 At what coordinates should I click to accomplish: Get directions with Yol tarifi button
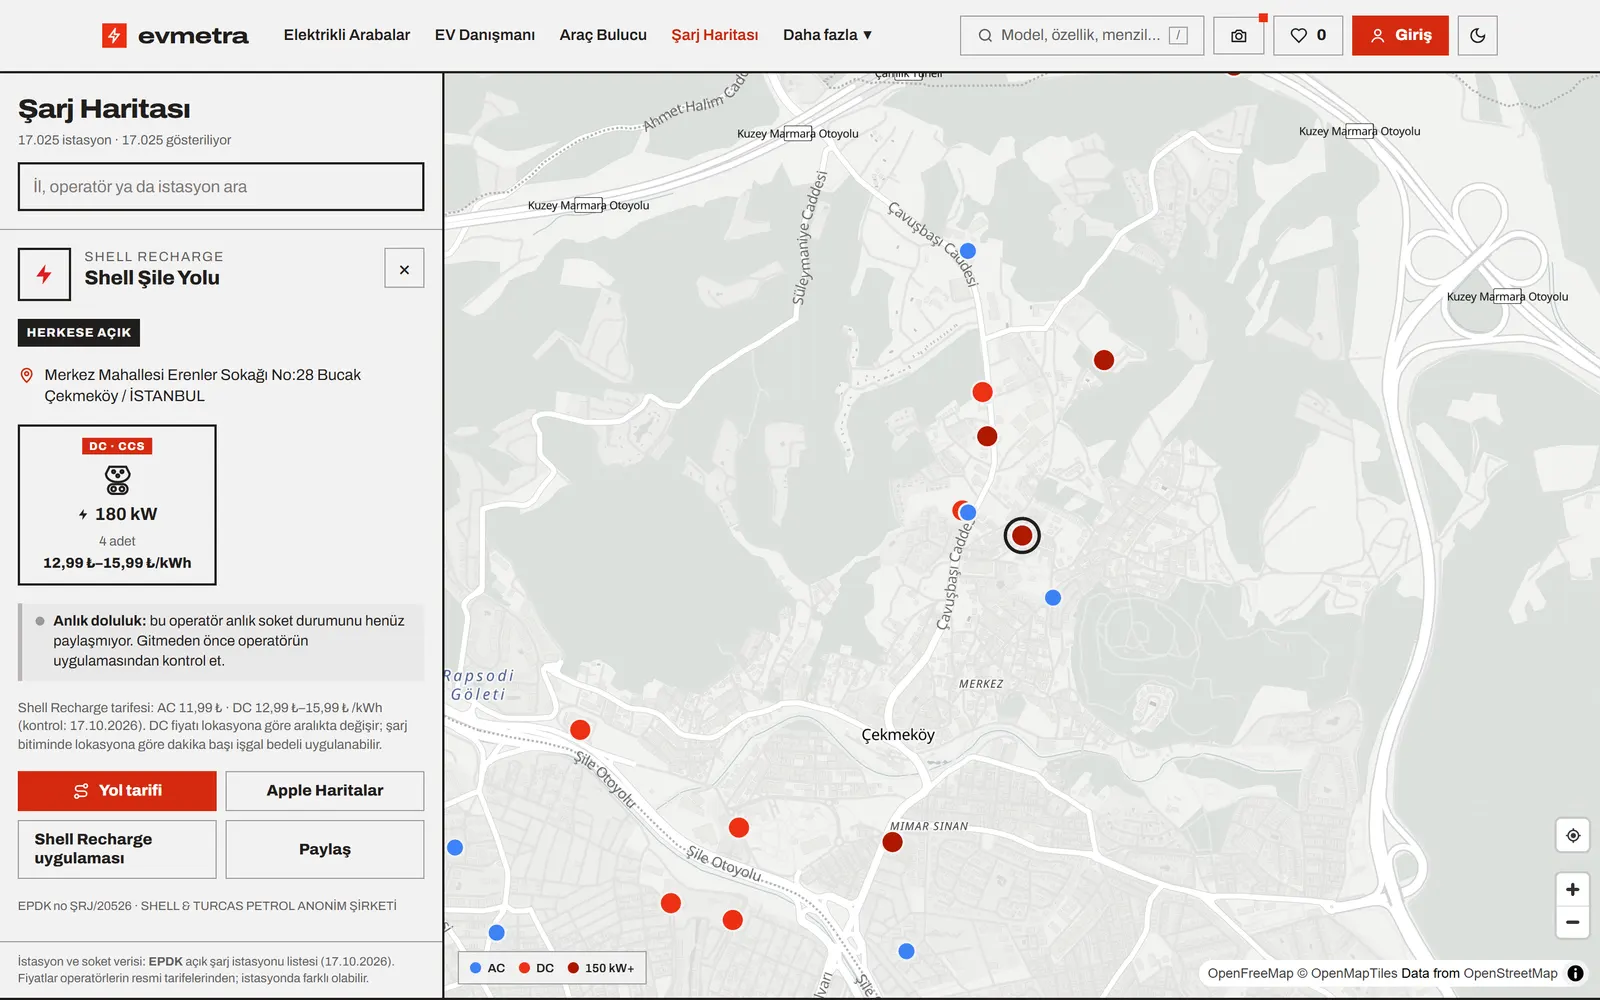[117, 791]
